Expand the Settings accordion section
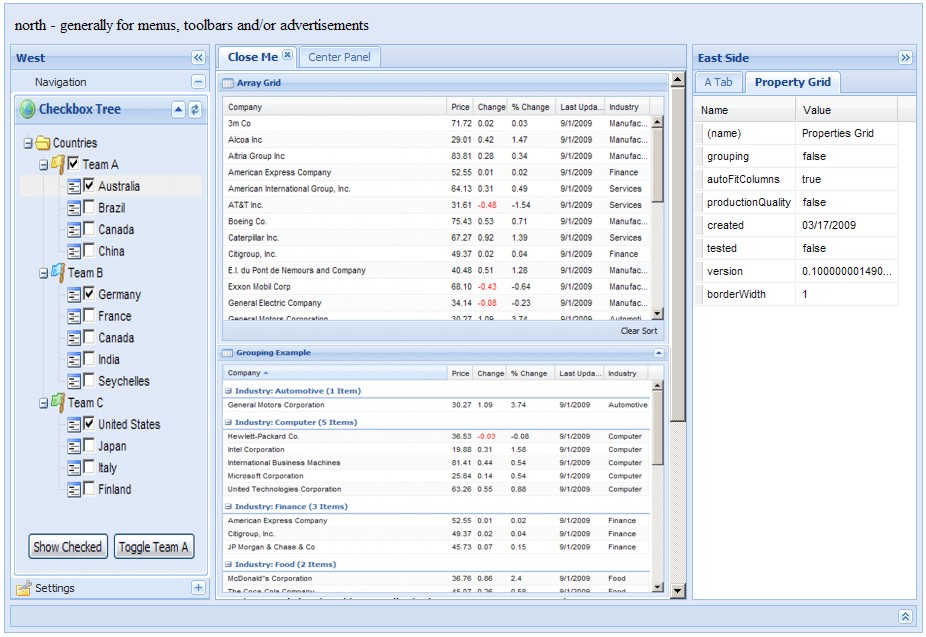This screenshot has height=637, width=926. (198, 588)
